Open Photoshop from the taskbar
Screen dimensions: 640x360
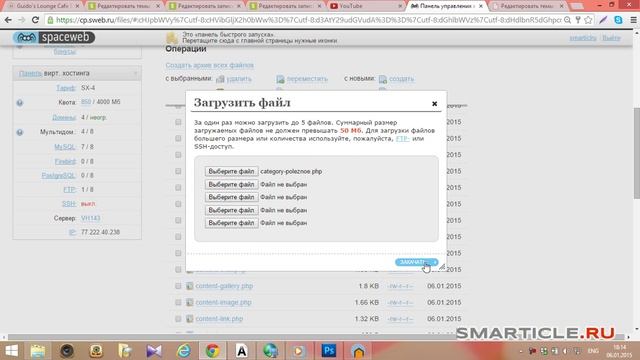[x=329, y=351]
